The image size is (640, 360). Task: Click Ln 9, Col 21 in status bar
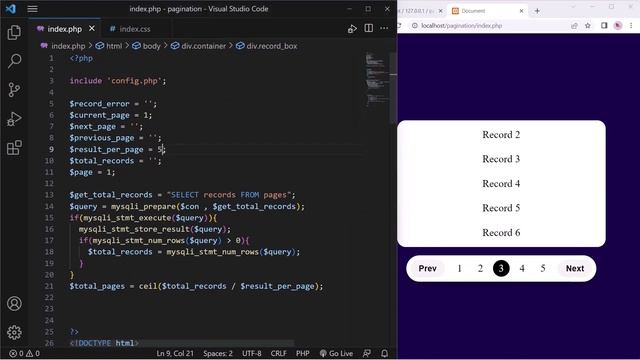tap(175, 353)
